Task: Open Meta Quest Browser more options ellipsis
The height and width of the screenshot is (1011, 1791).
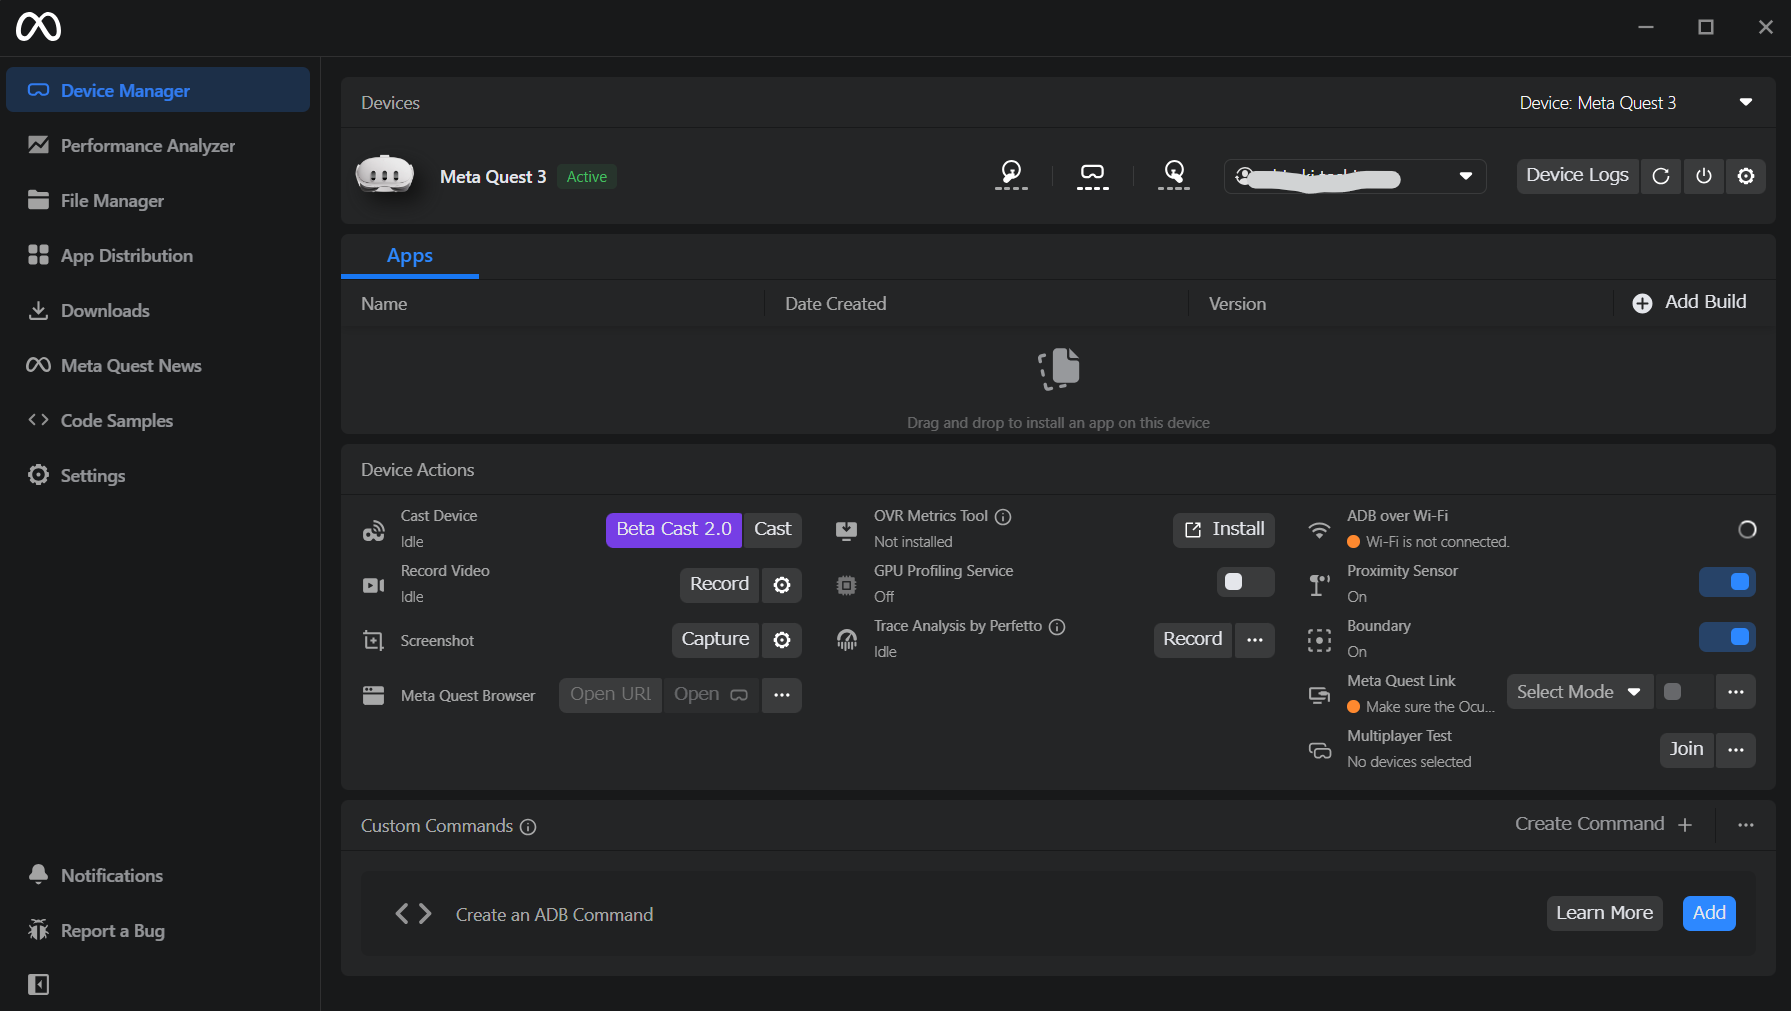Action: 782,695
